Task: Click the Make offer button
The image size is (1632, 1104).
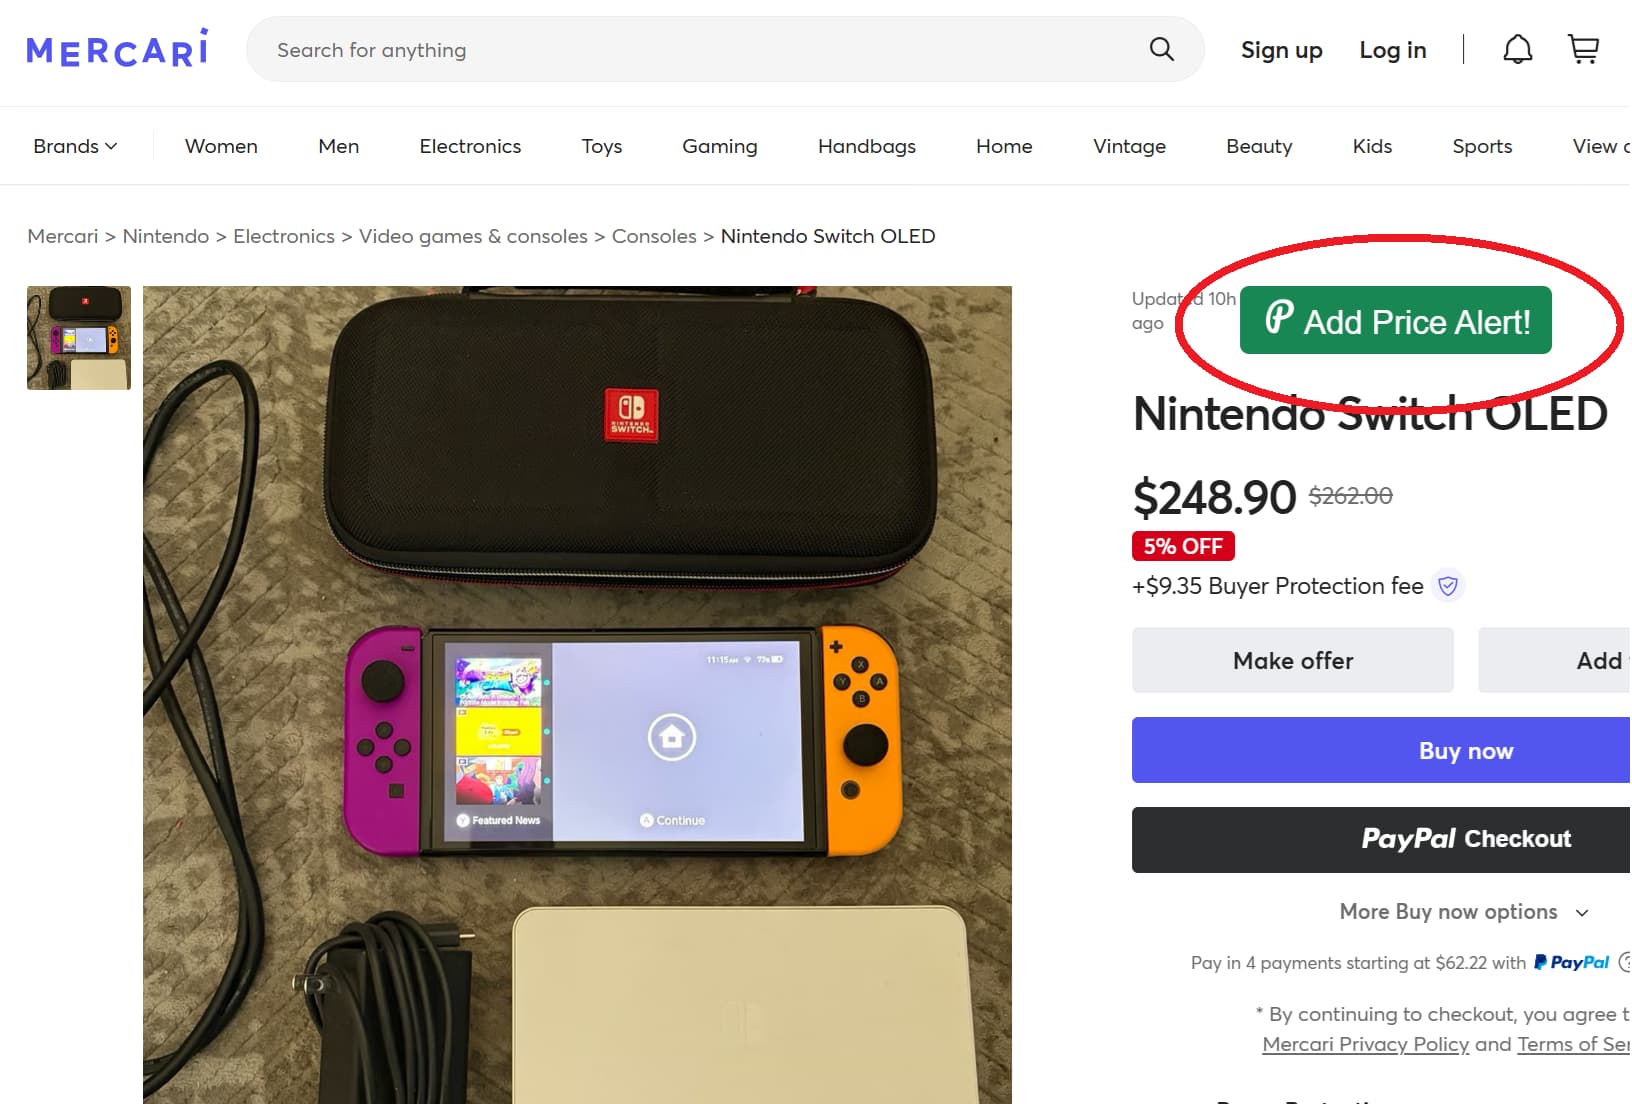Action: click(1292, 660)
